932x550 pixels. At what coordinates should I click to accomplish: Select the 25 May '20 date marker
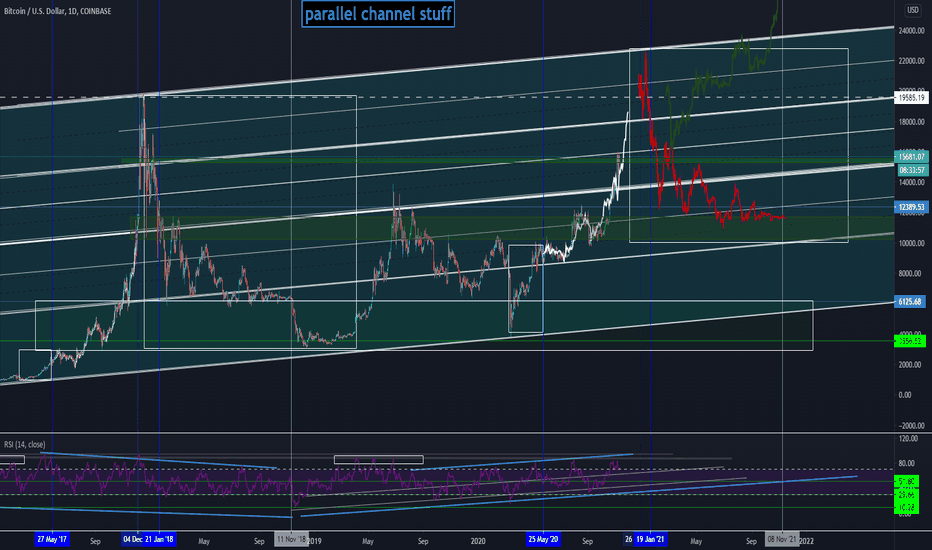pyautogui.click(x=543, y=539)
